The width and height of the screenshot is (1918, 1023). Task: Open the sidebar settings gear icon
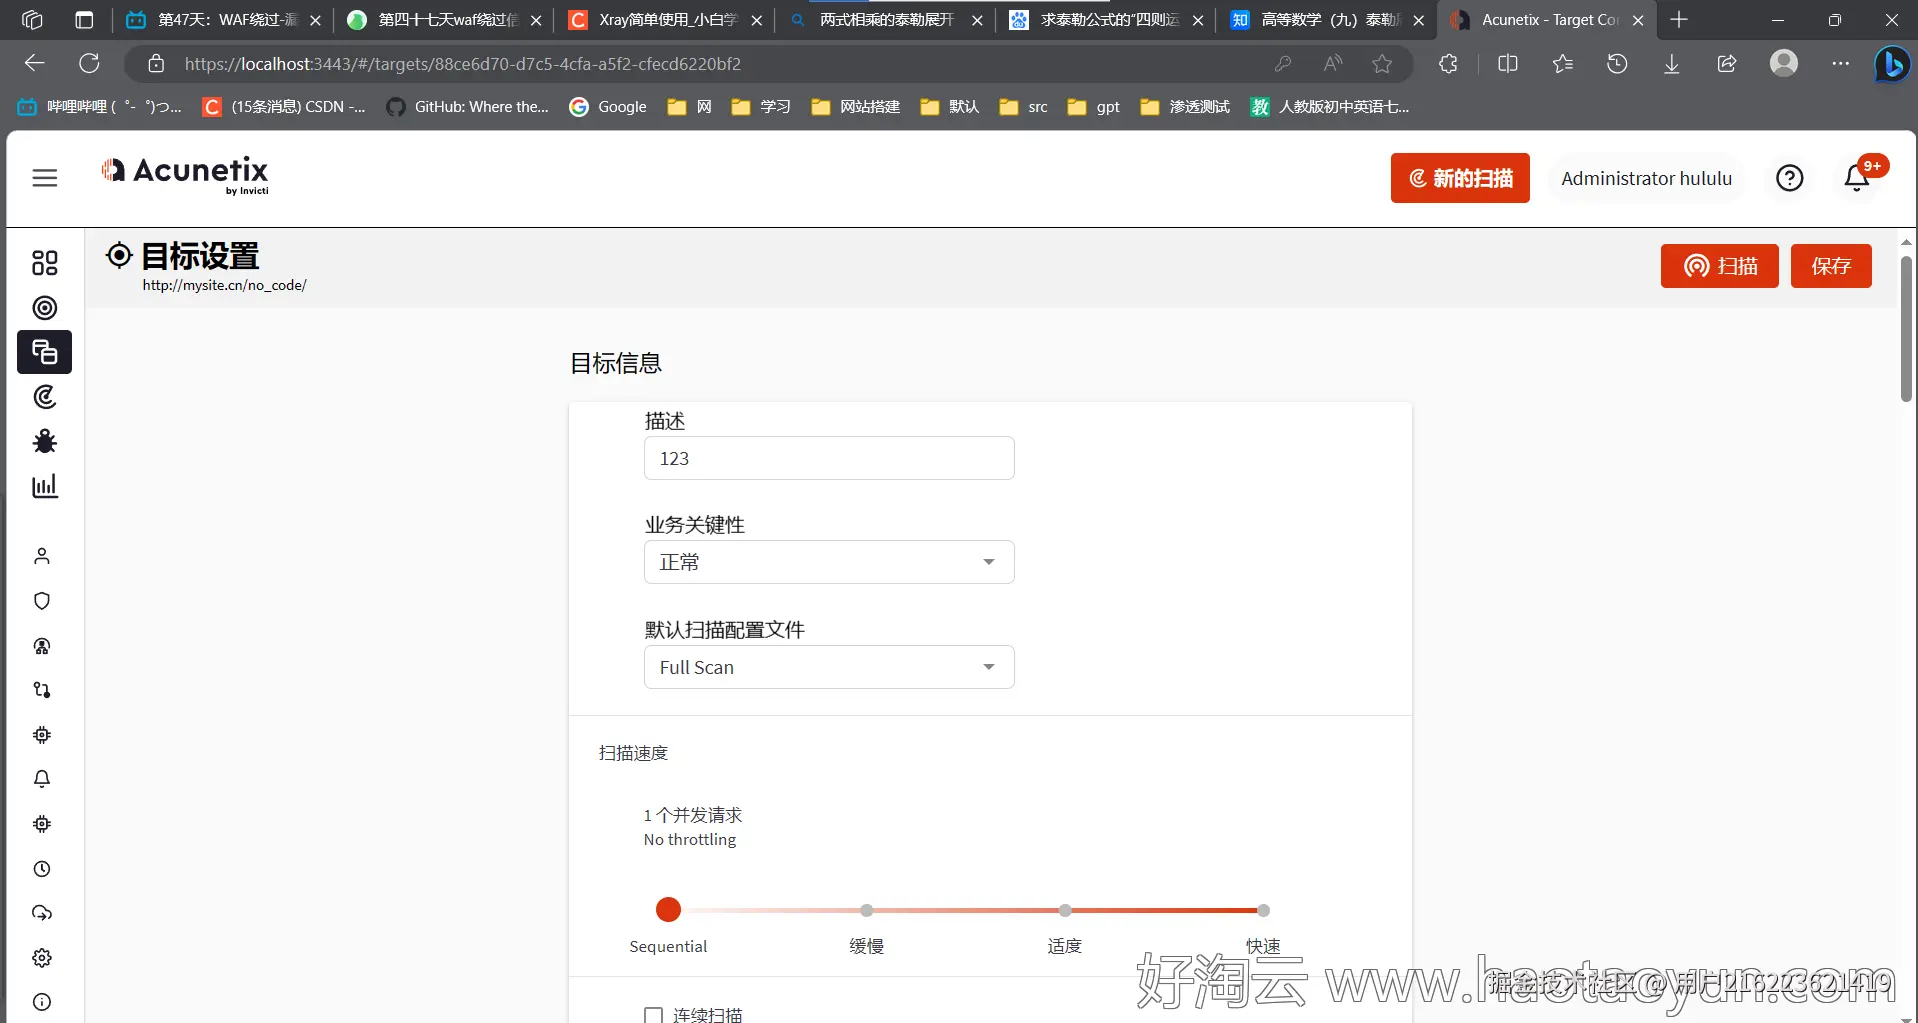42,957
